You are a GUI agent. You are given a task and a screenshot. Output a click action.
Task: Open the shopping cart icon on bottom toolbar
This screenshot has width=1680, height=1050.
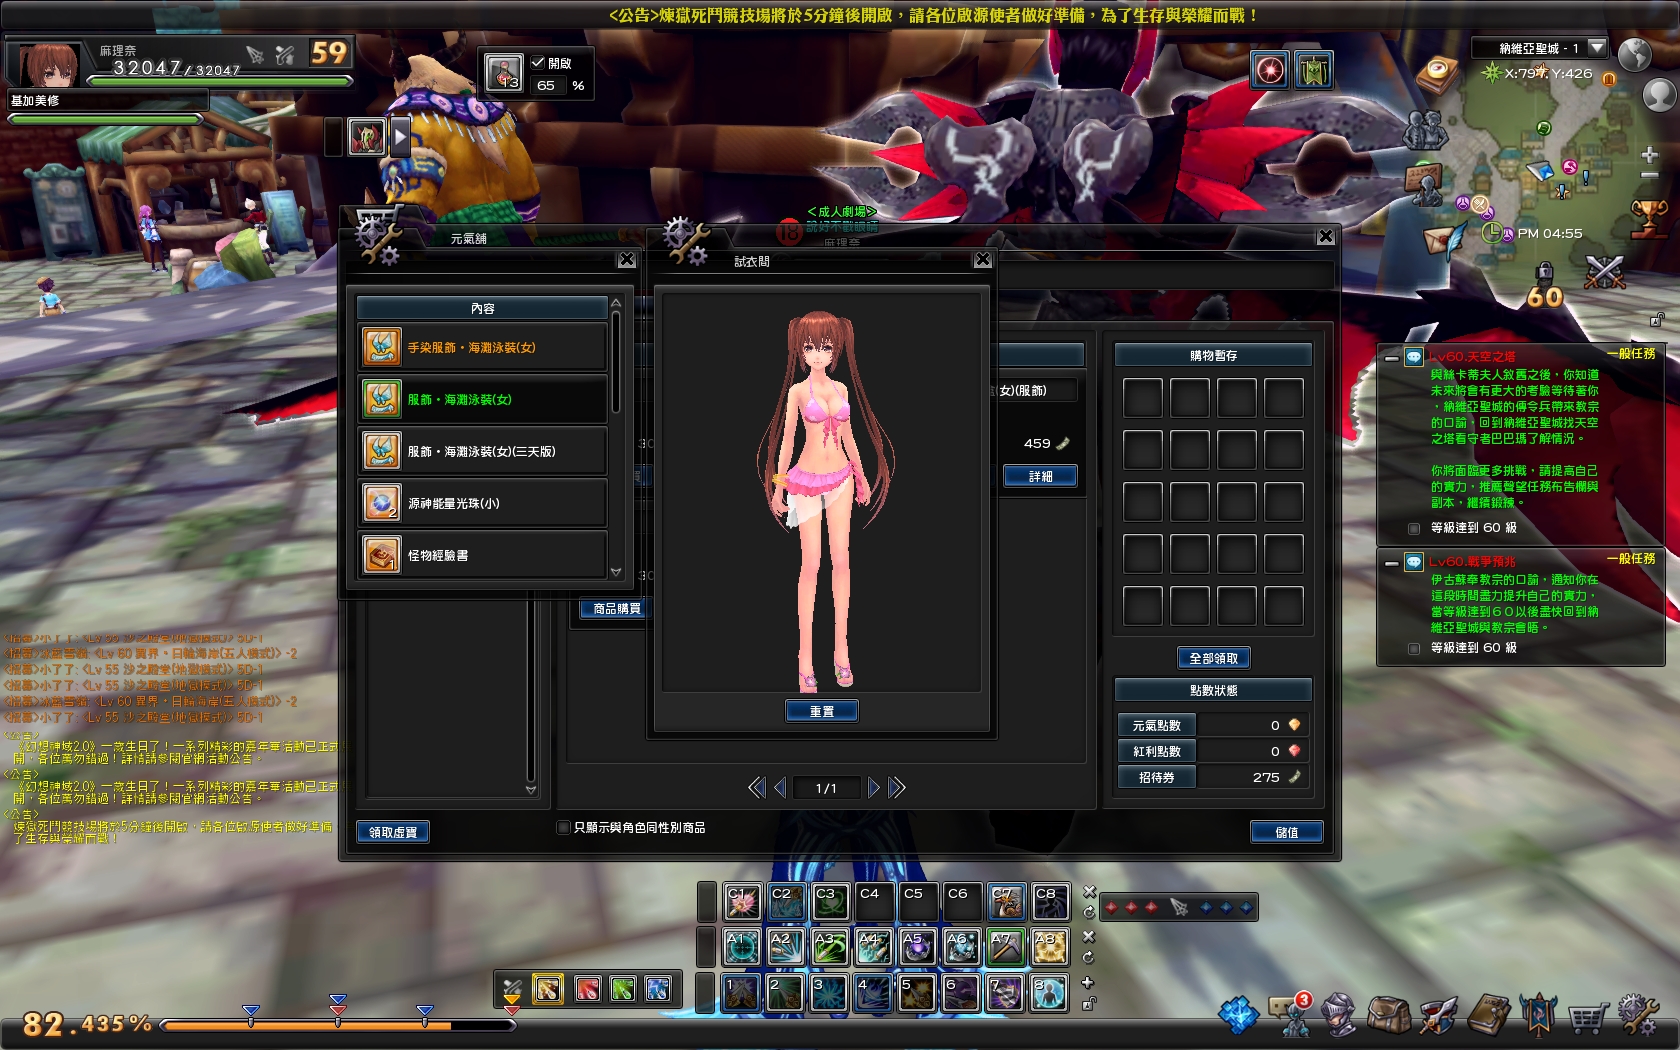click(1584, 1017)
